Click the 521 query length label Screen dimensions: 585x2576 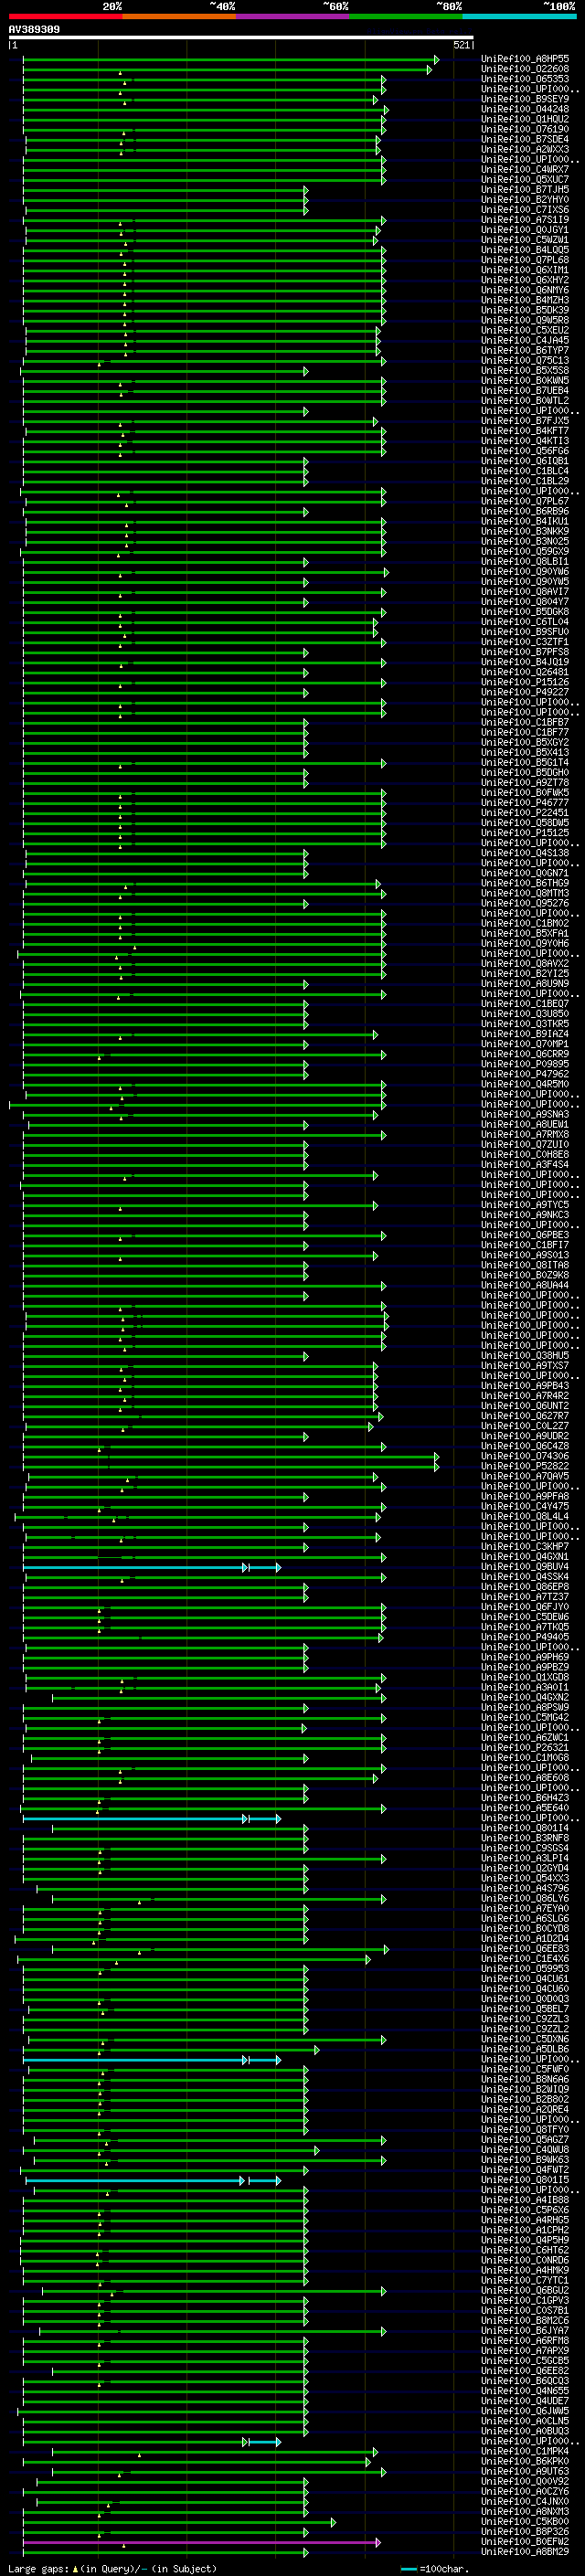click(x=461, y=45)
